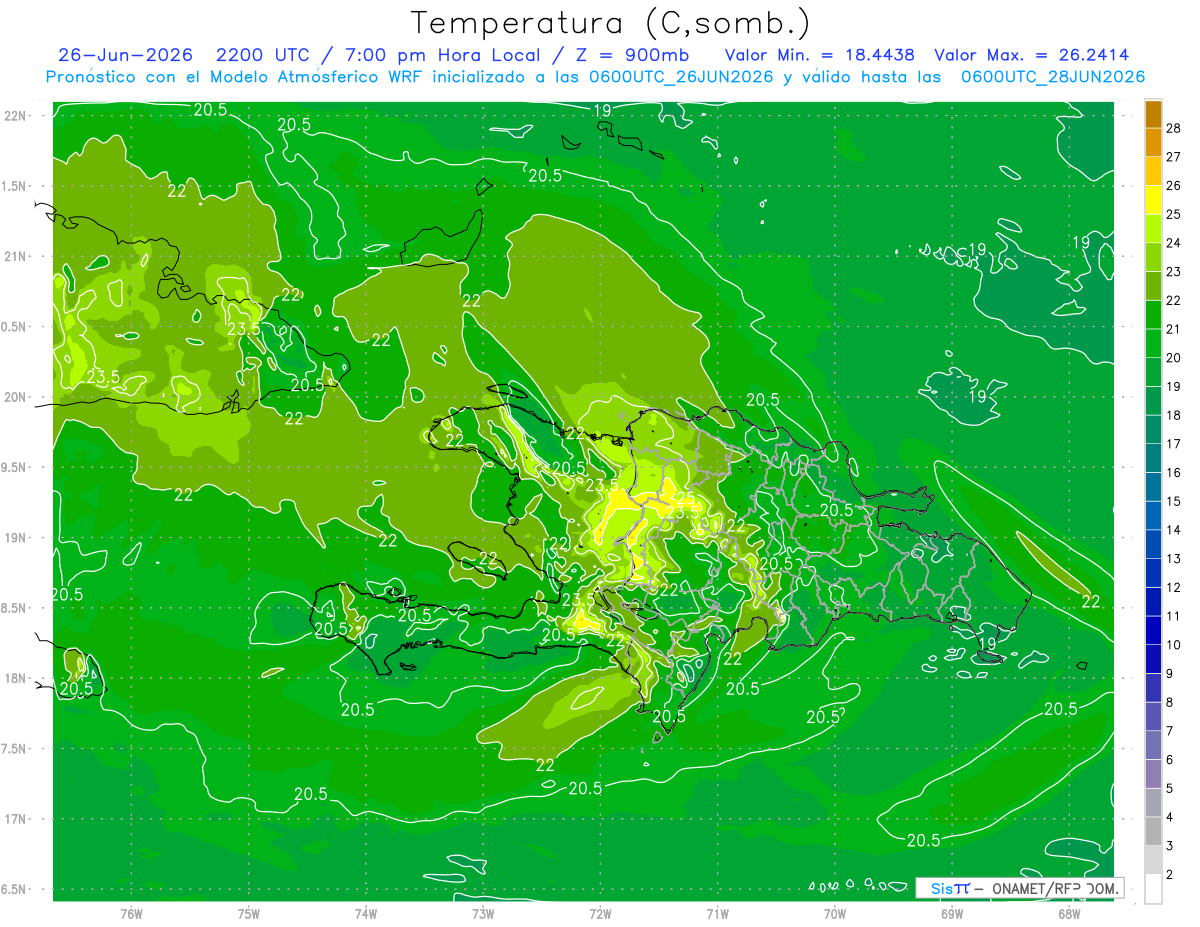1200x927 pixels.
Task: Click the "0600UTC_28JUN2026" valid-until time
Action: [1053, 77]
